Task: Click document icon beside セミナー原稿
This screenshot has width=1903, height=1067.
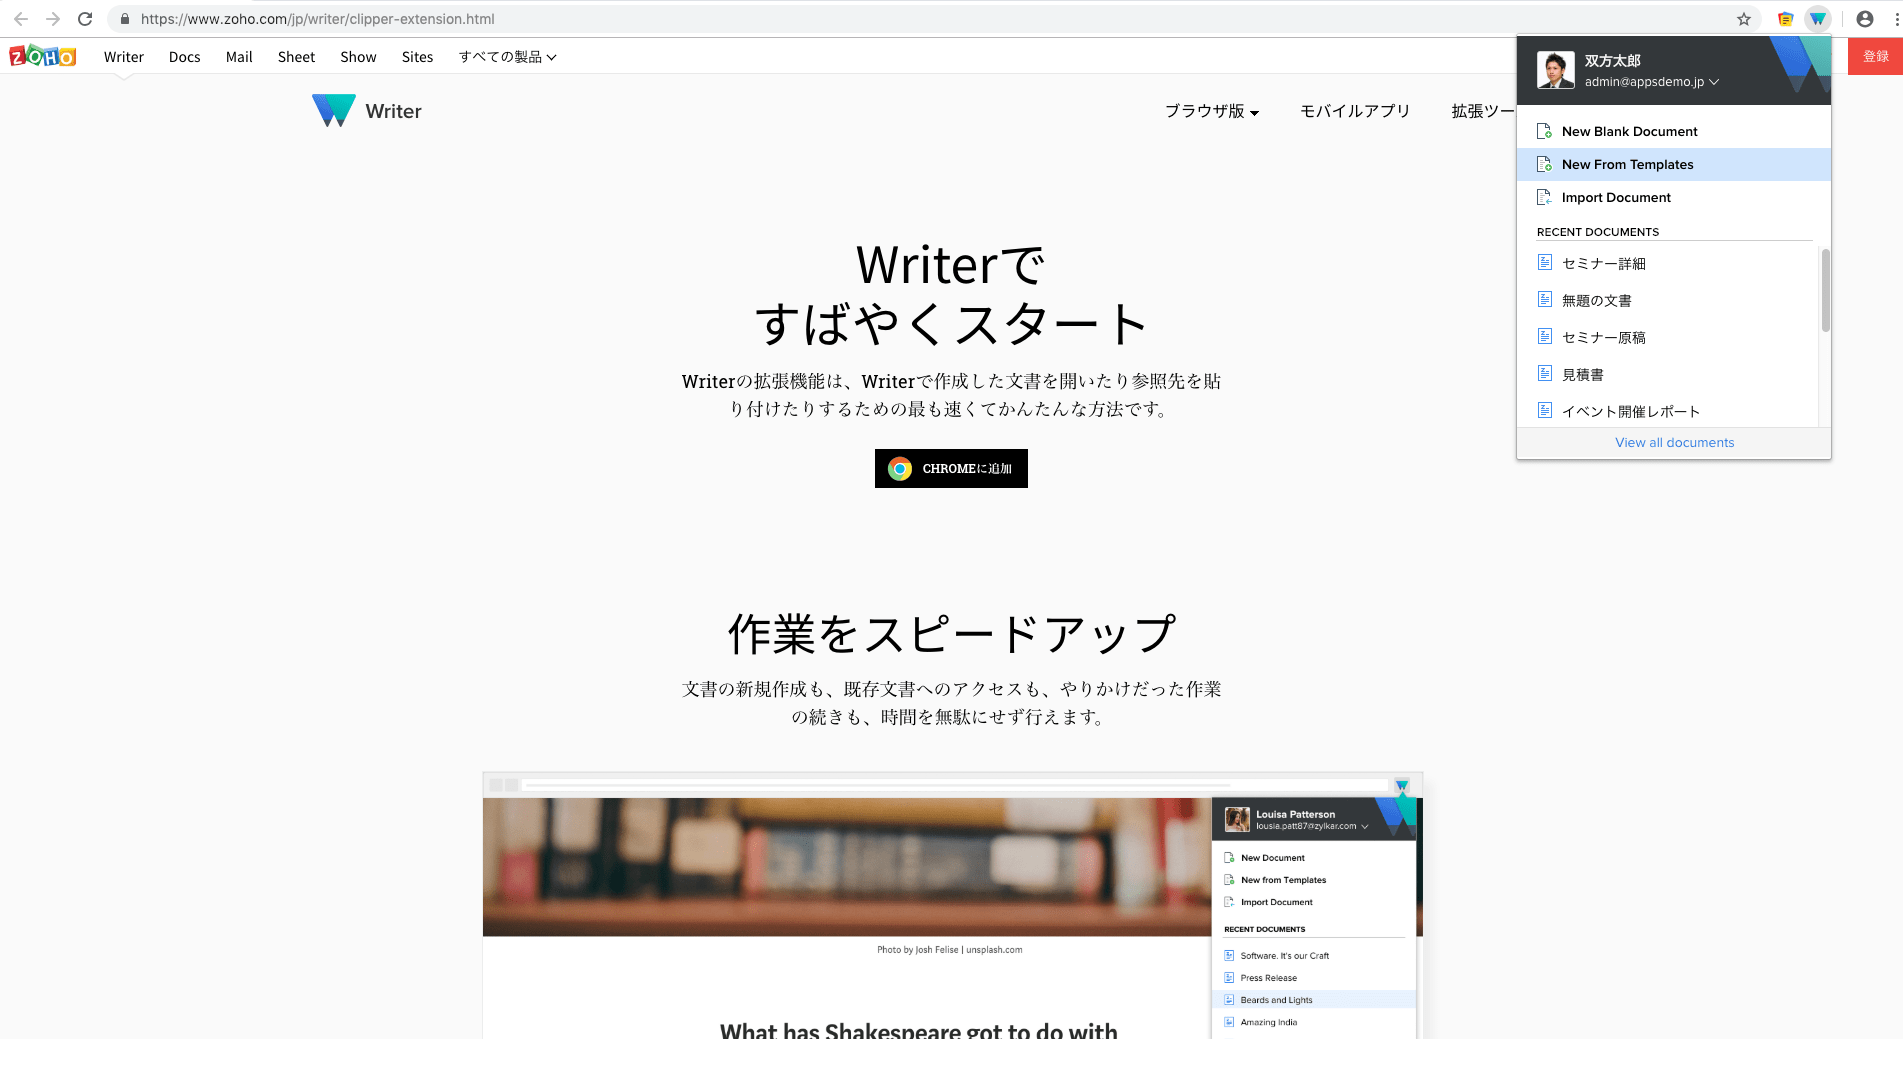Action: tap(1544, 336)
